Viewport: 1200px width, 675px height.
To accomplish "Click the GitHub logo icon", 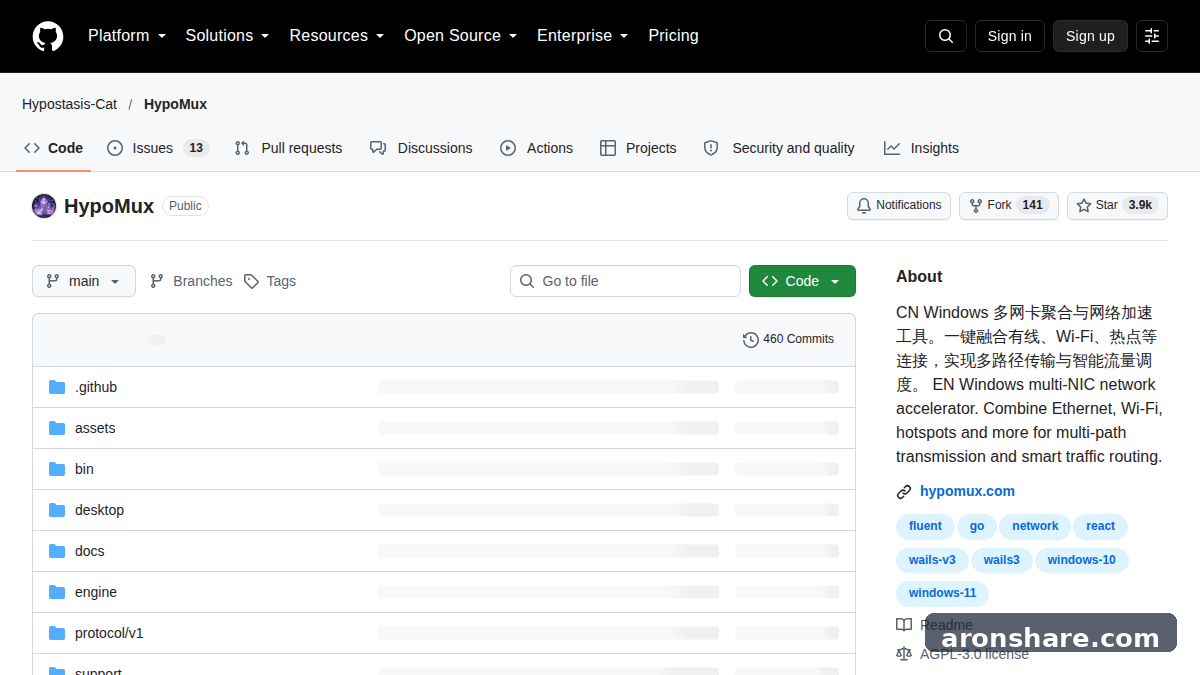I will 48,36.
